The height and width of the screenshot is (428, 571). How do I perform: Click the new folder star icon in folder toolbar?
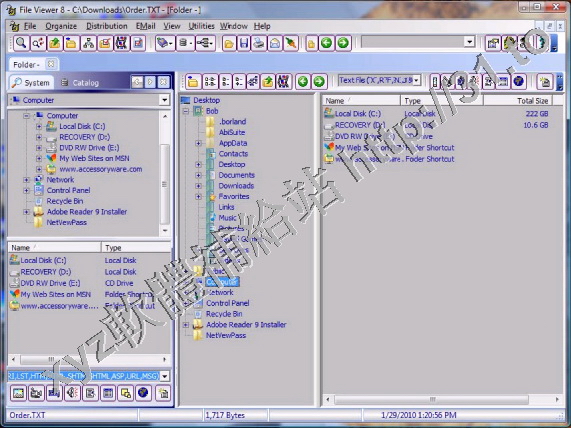545,81
